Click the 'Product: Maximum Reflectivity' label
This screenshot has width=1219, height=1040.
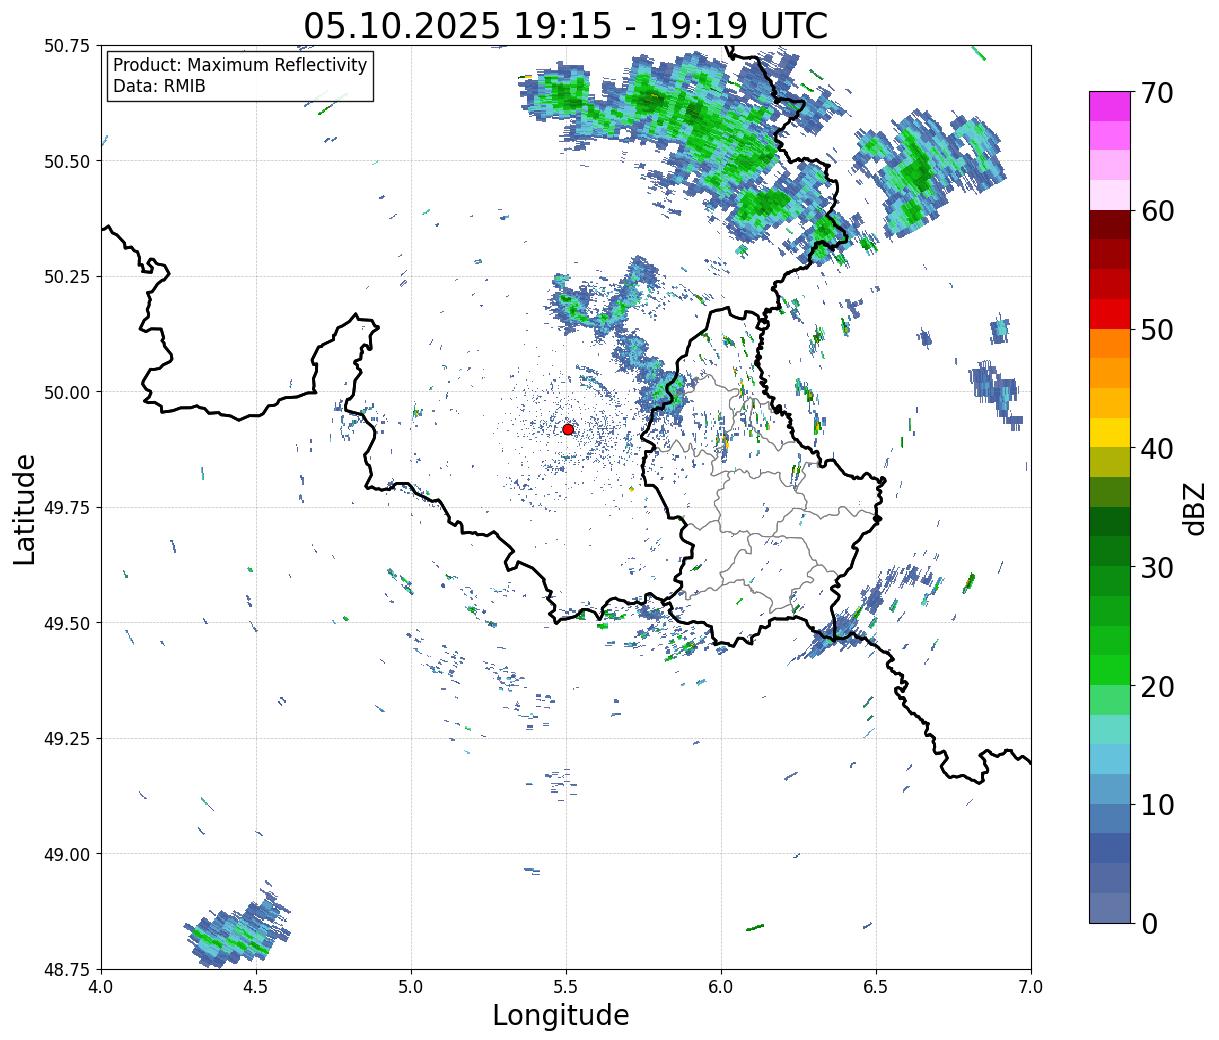(x=240, y=65)
